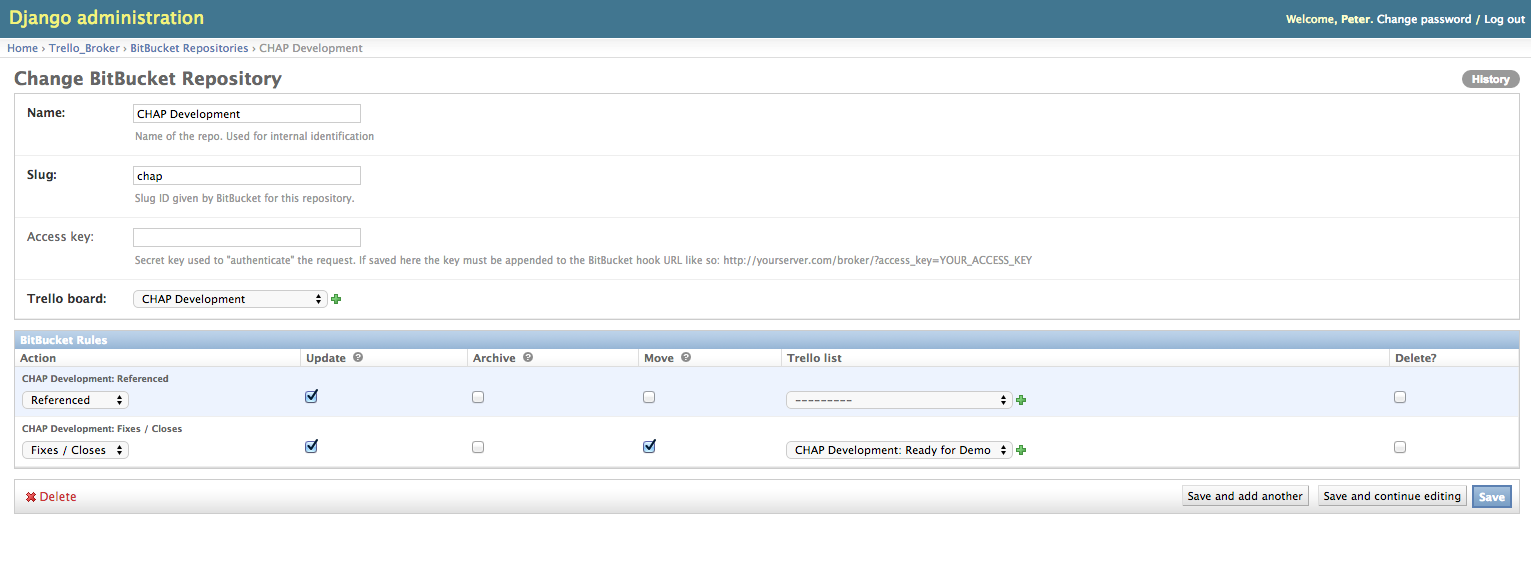Image resolution: width=1531 pixels, height=575 pixels.
Task: Uncheck Move for the Fixes / Closes rule
Action: tap(649, 446)
